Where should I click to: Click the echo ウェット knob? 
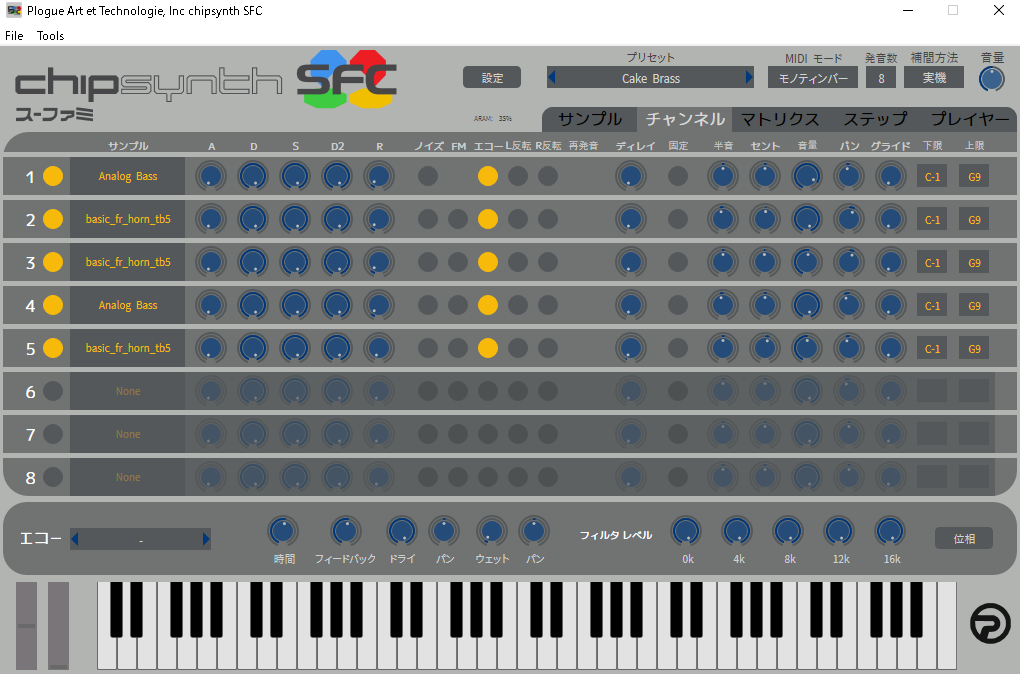(492, 532)
